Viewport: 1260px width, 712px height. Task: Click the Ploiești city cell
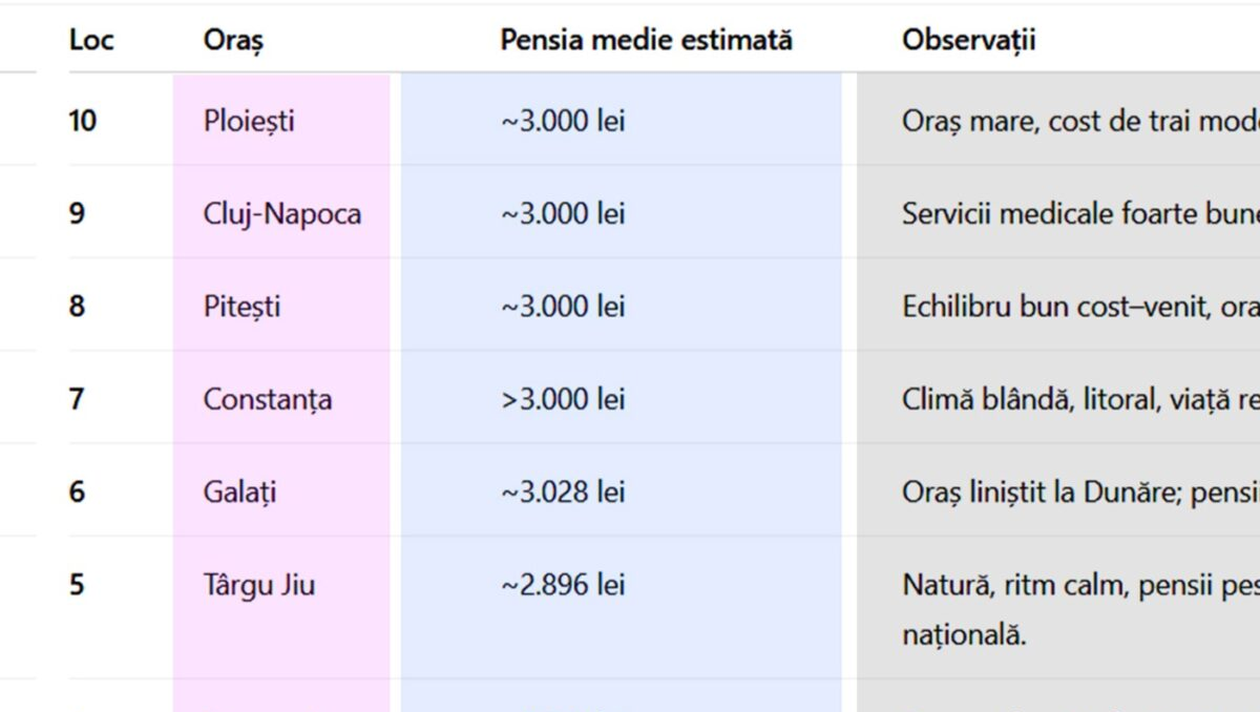pyautogui.click(x=248, y=122)
